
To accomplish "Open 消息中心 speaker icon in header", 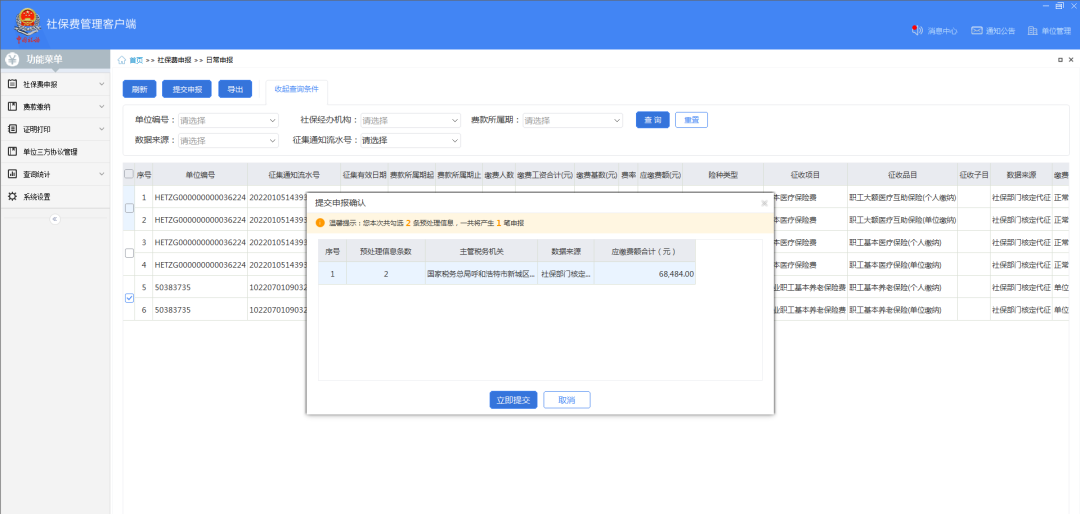I will (916, 31).
